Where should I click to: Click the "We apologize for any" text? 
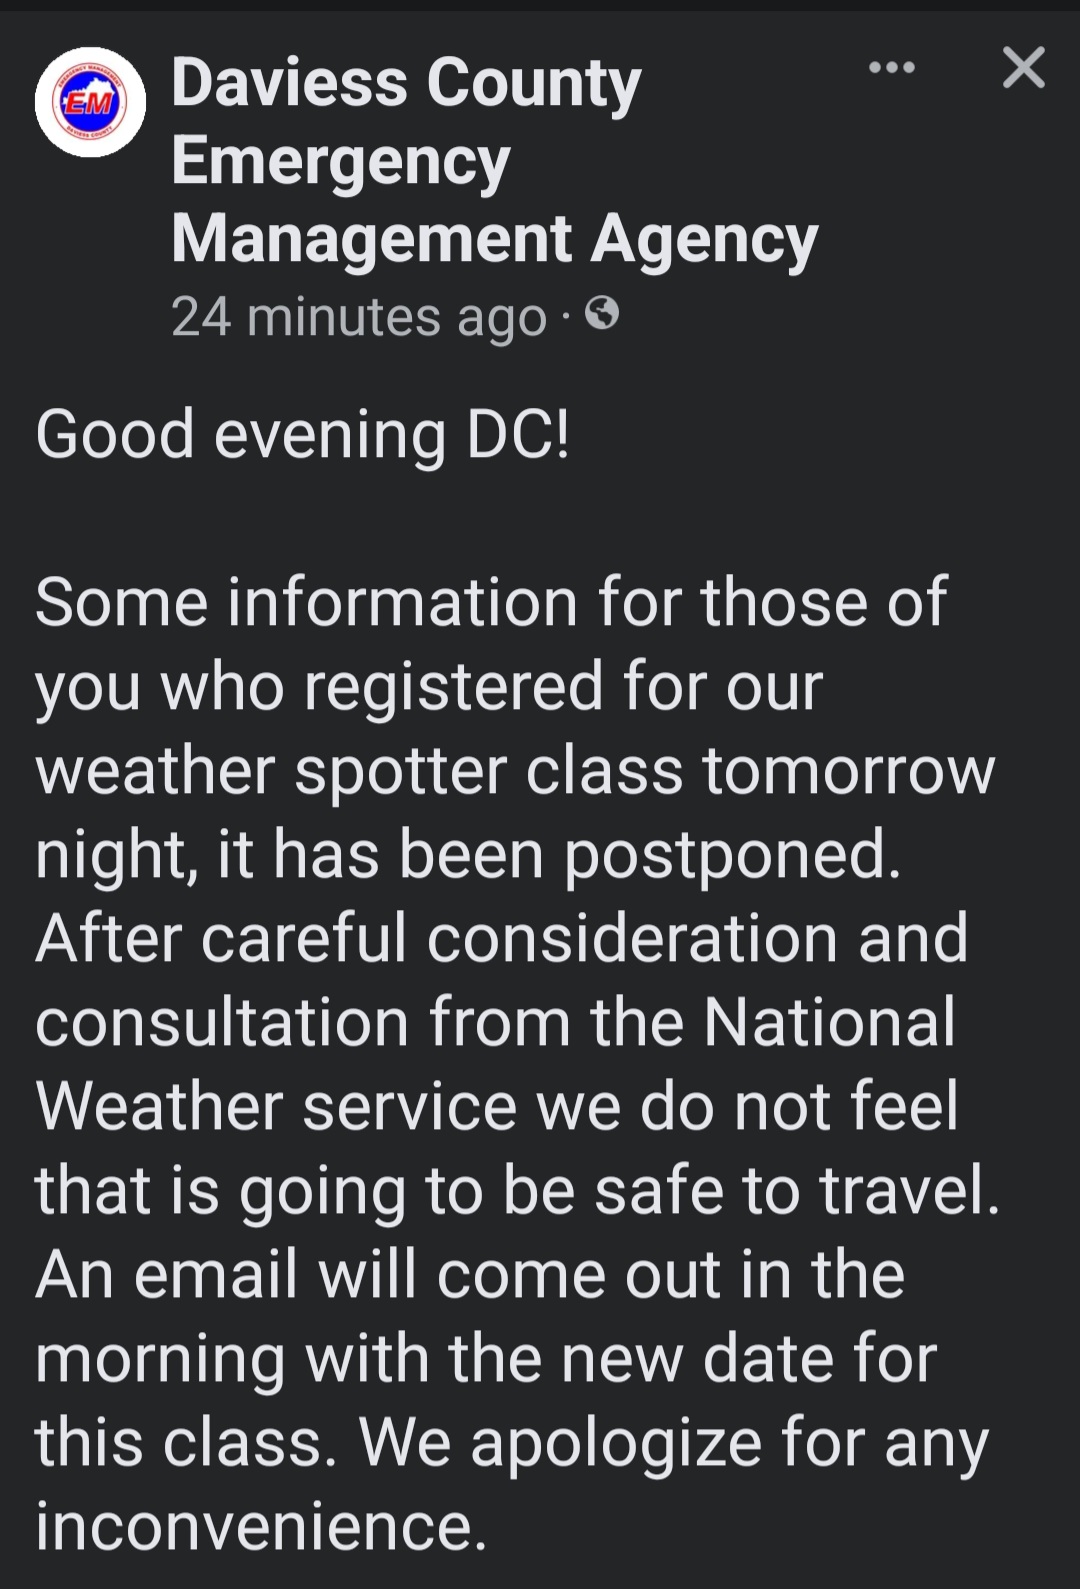pyautogui.click(x=673, y=1443)
